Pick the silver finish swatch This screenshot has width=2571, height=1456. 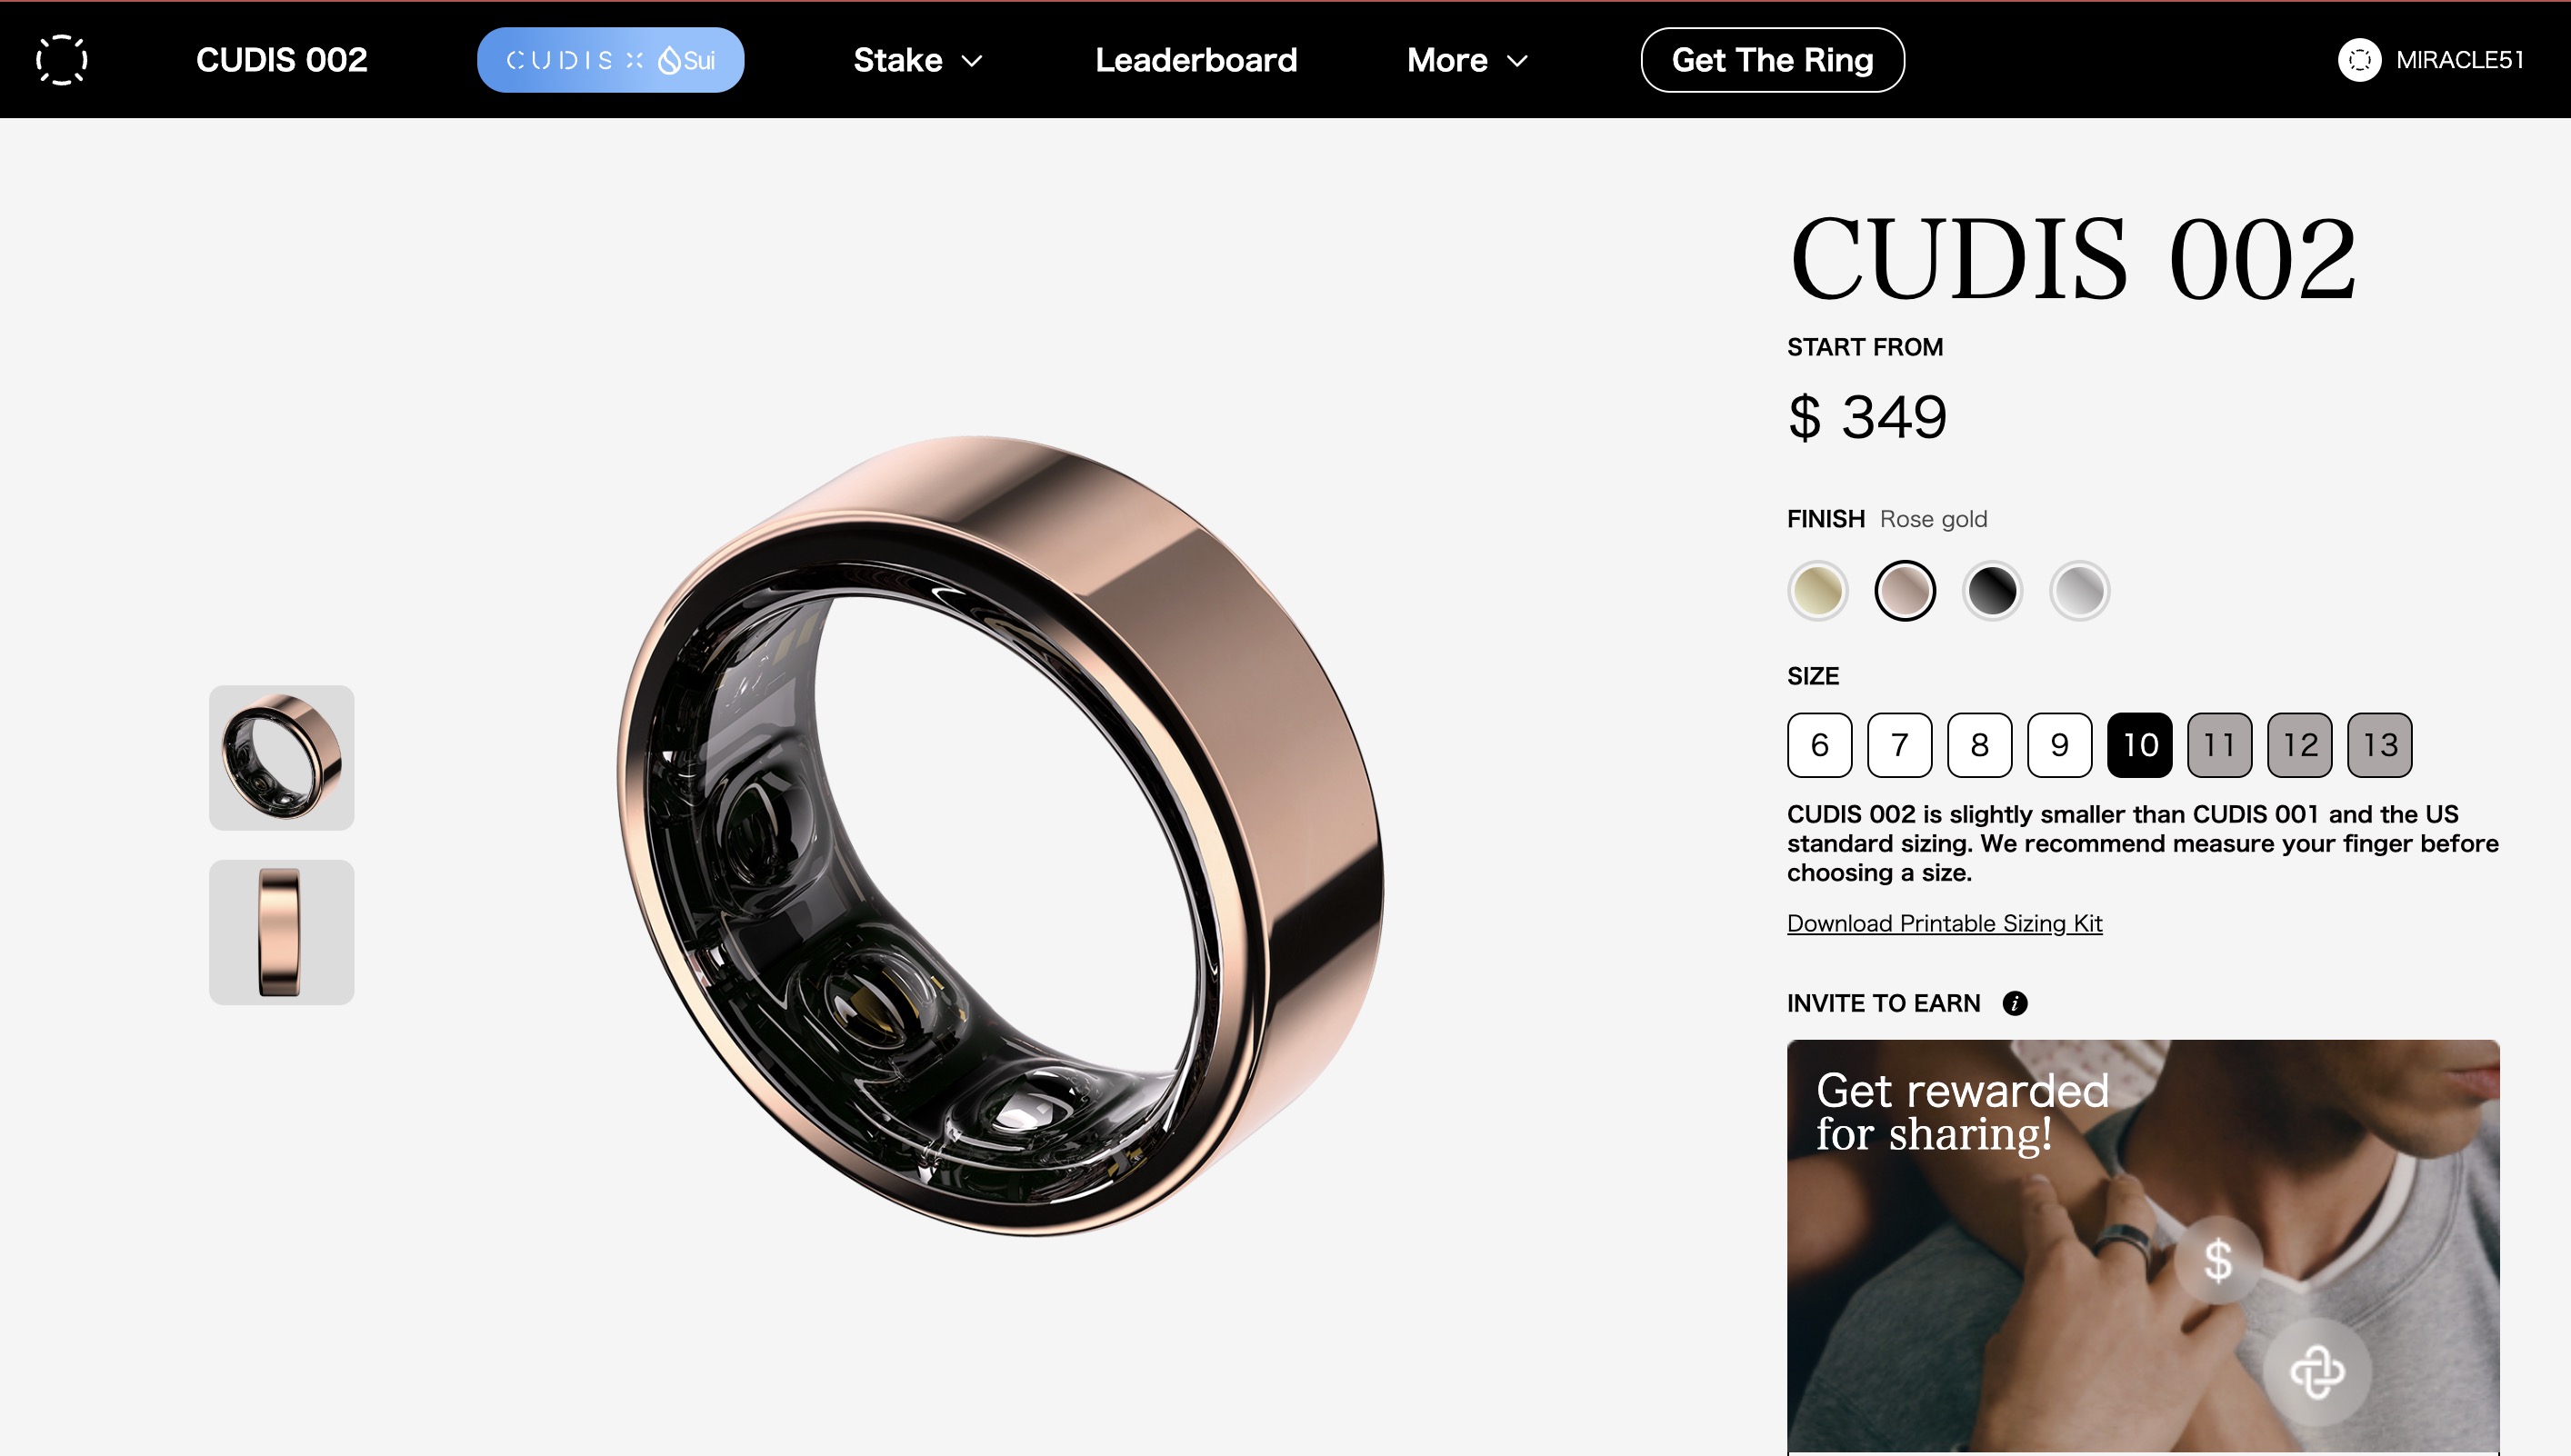coord(2078,590)
